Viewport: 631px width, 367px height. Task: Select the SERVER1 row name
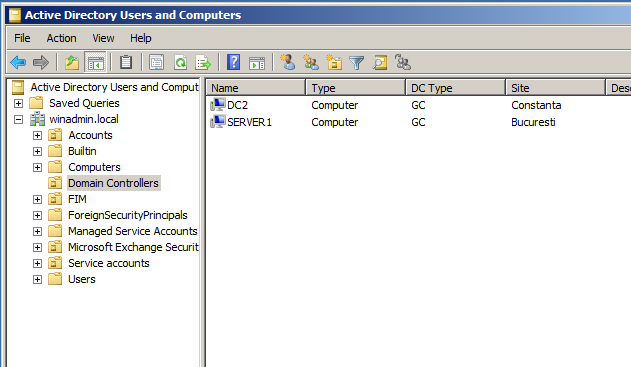pos(250,122)
